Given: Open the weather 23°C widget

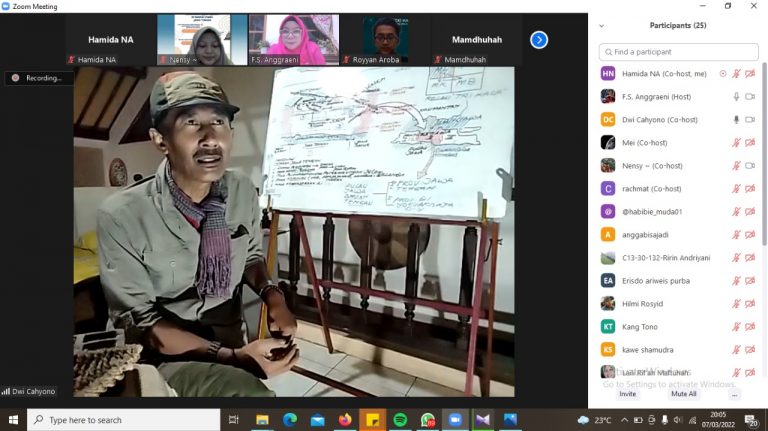Looking at the screenshot, I should tap(595, 420).
